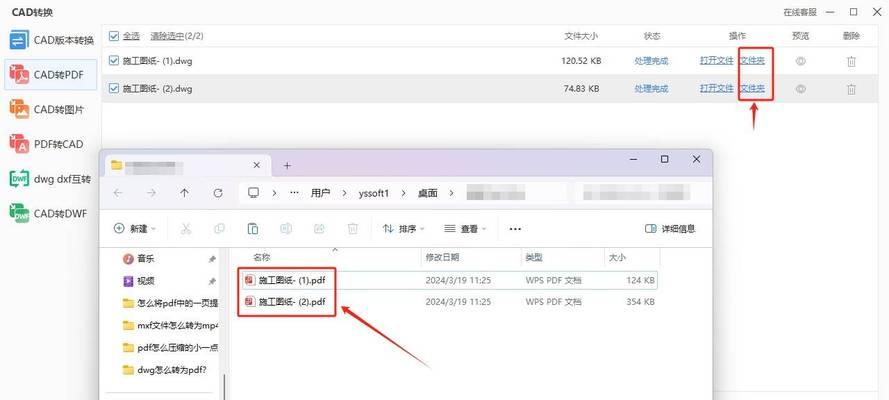The image size is (889, 400).
Task: Click 用户 in the address path
Action: [320, 193]
